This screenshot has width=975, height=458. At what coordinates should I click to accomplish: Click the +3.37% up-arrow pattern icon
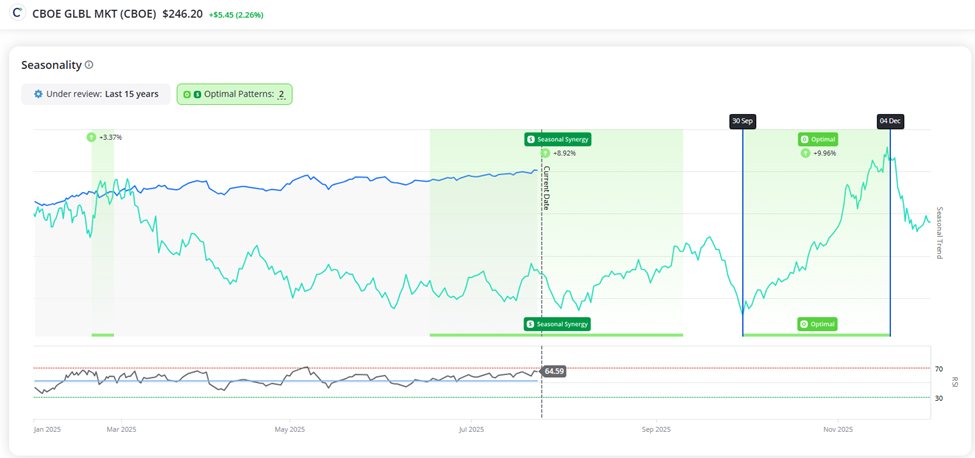tap(91, 137)
